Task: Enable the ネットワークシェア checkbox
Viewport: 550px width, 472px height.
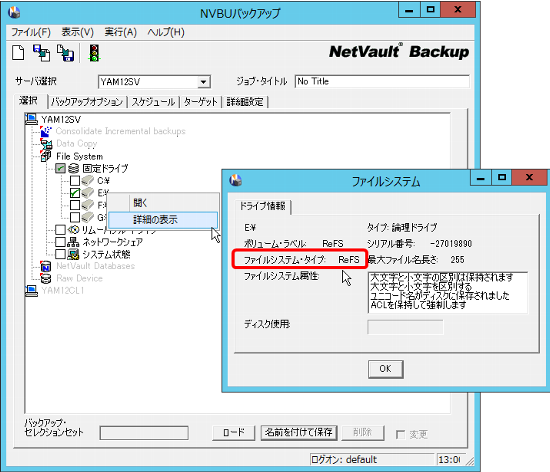Action: tap(60, 242)
